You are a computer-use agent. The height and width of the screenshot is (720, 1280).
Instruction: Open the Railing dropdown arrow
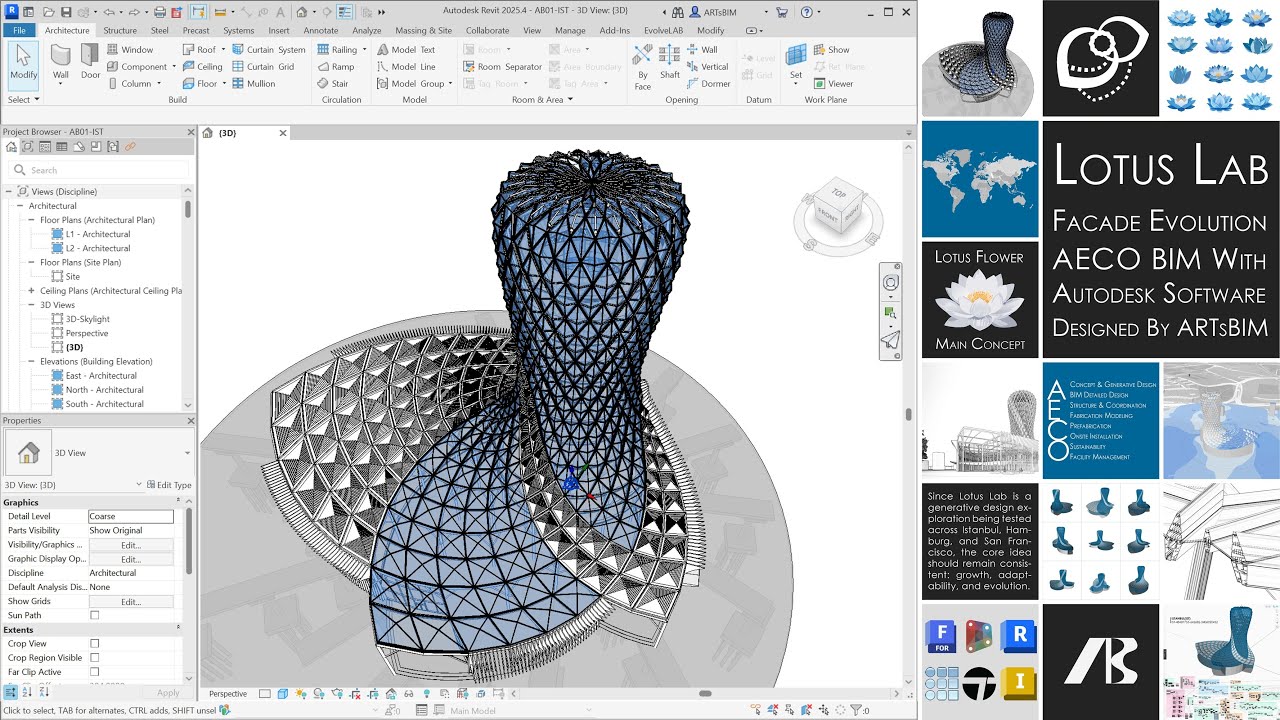pyautogui.click(x=364, y=49)
